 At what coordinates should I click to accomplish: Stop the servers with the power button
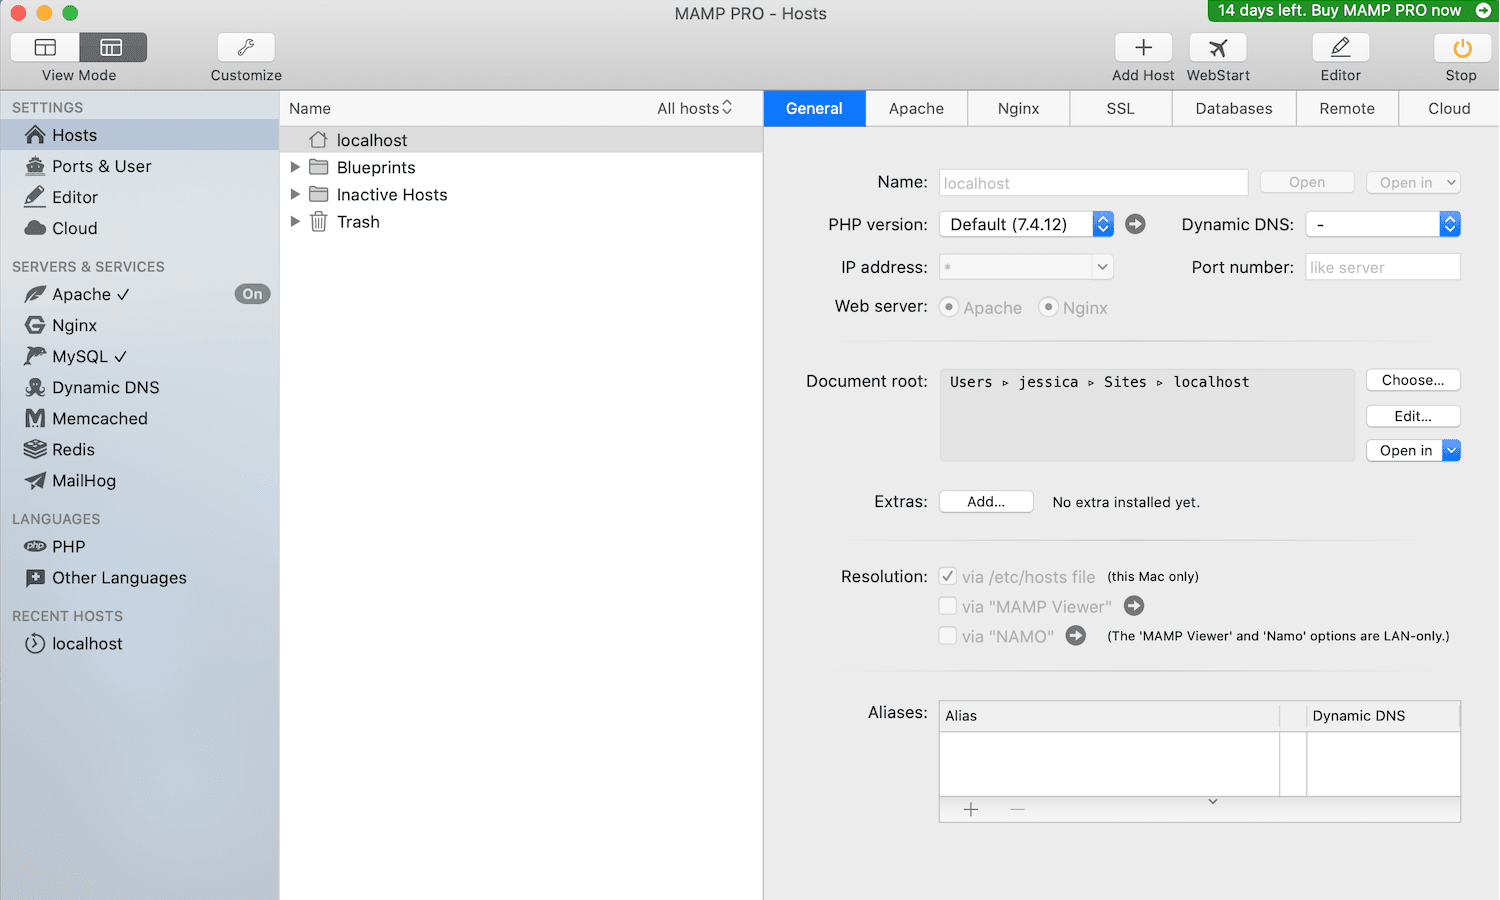pyautogui.click(x=1461, y=47)
